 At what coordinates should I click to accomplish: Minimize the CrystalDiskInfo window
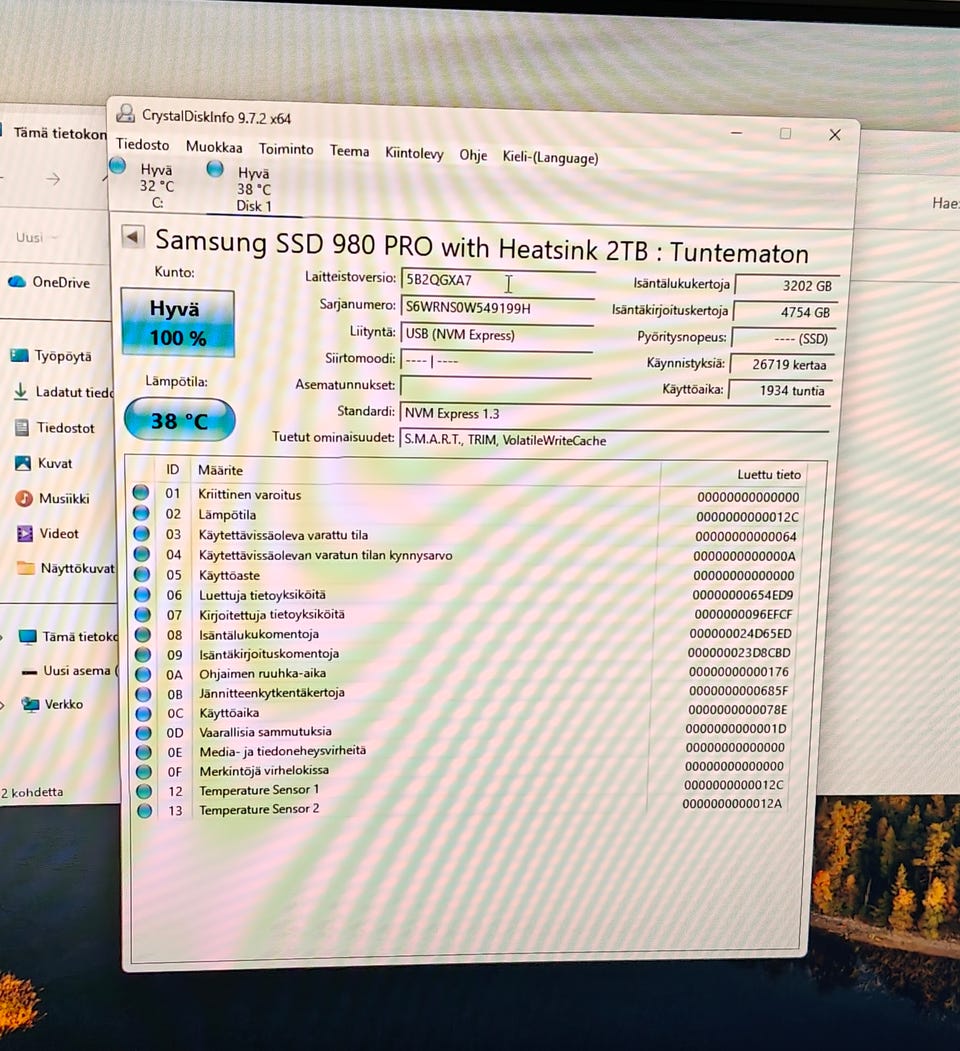[x=737, y=133]
